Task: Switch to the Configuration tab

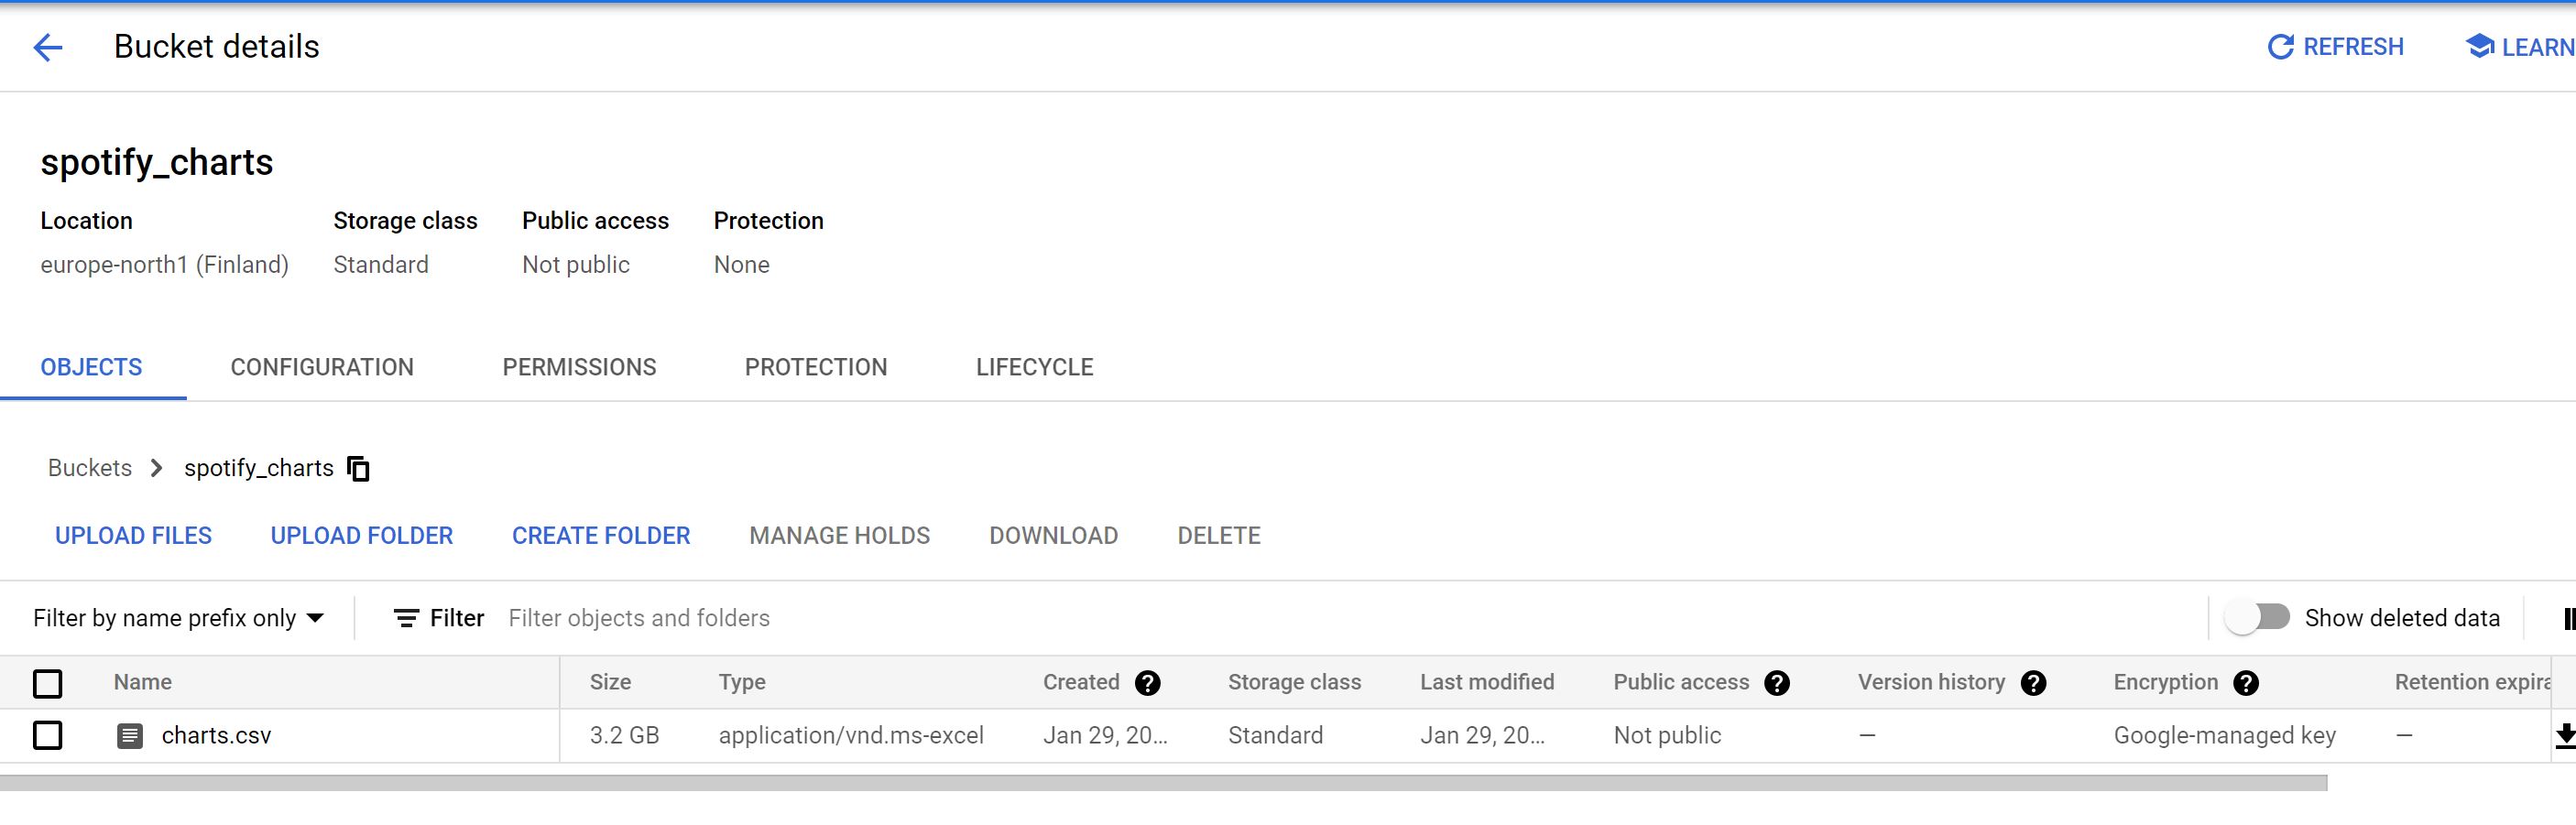Action: 322,367
